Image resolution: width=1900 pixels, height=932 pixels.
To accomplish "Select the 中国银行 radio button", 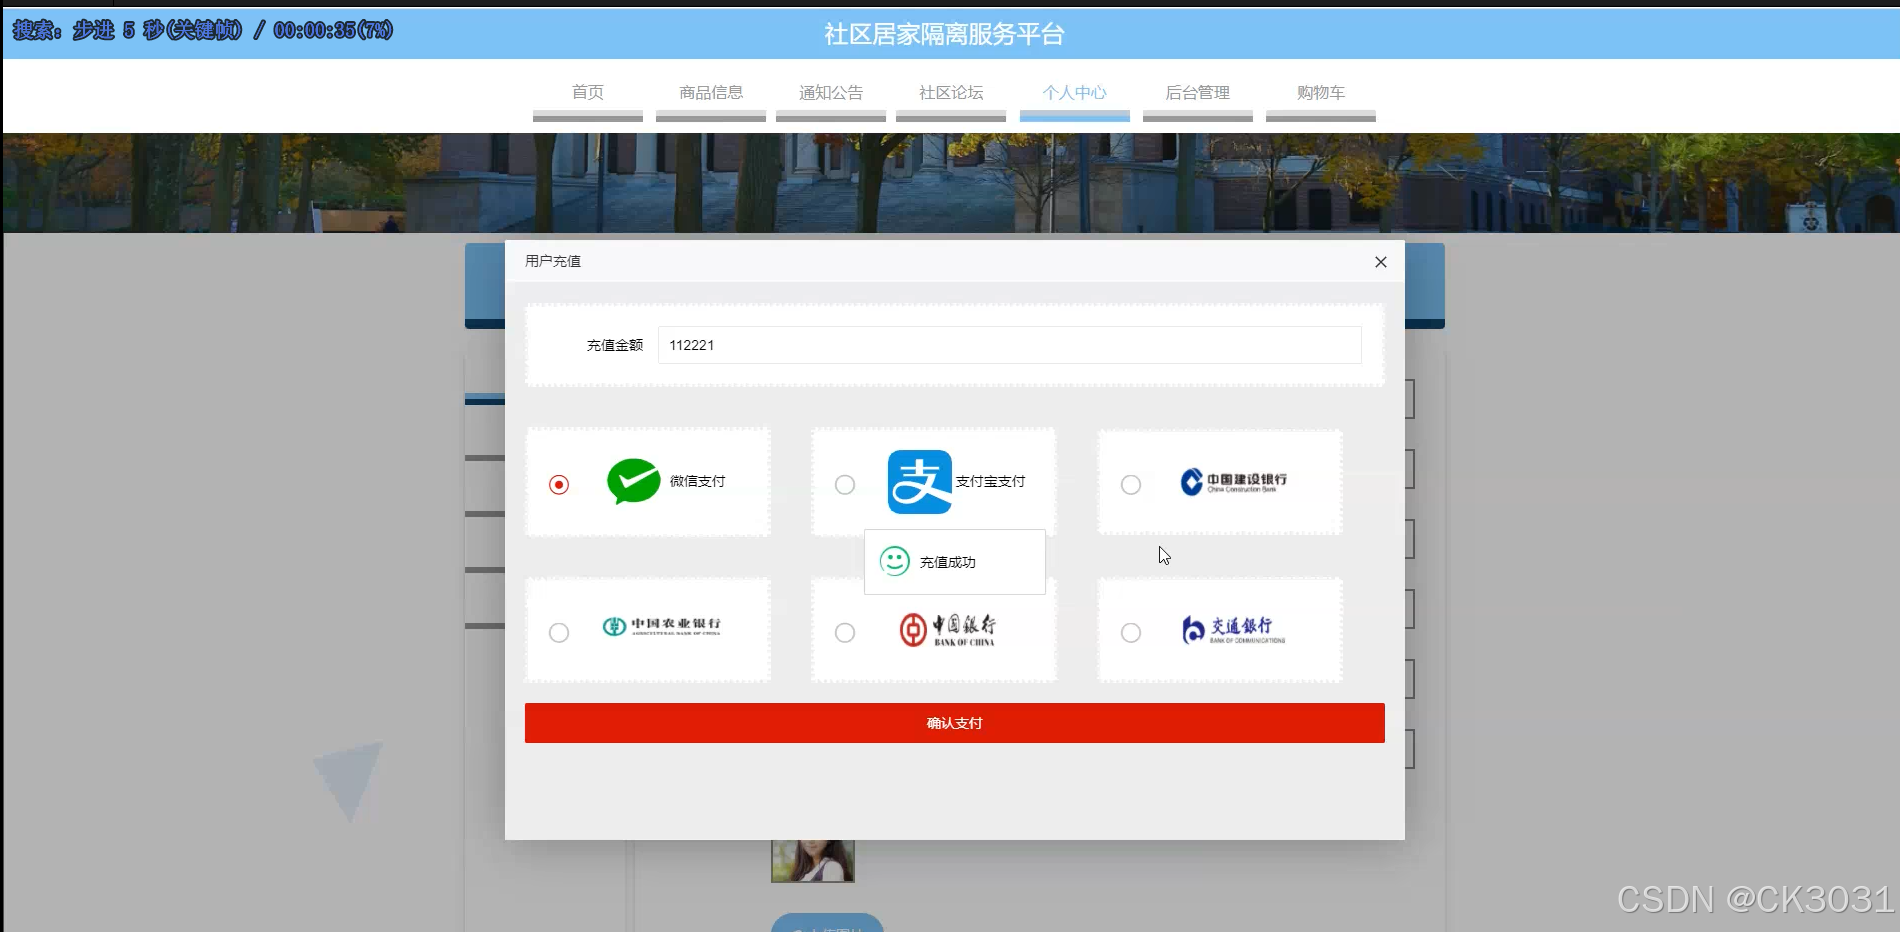I will pyautogui.click(x=845, y=633).
